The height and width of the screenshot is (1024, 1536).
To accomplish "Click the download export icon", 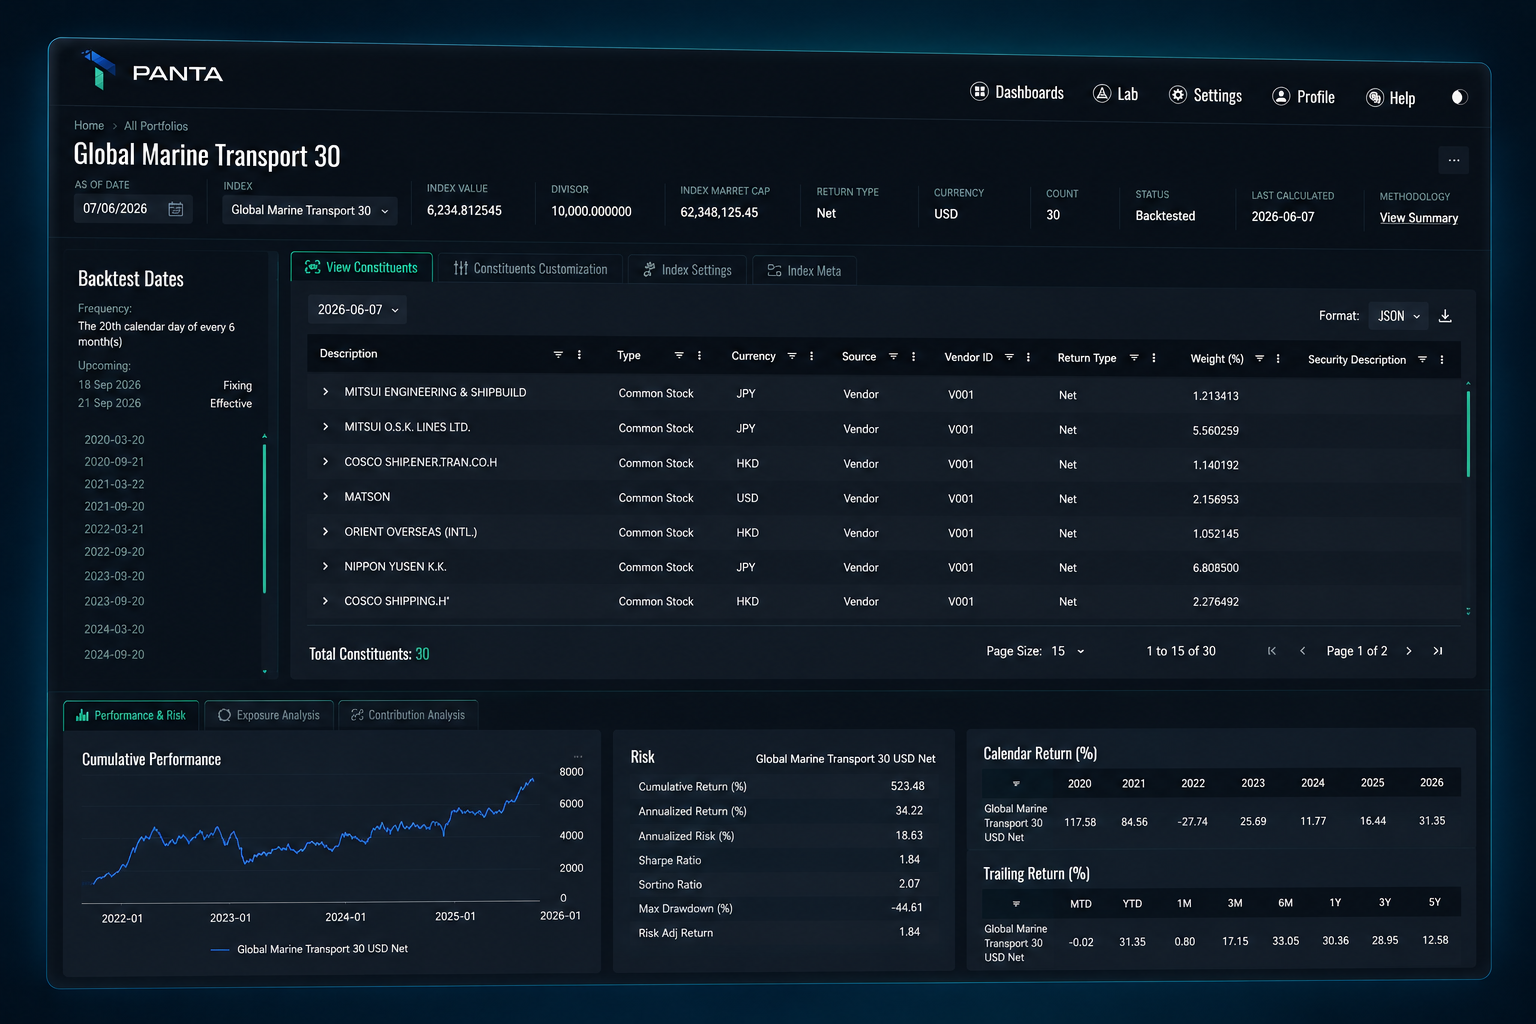I will (x=1445, y=316).
